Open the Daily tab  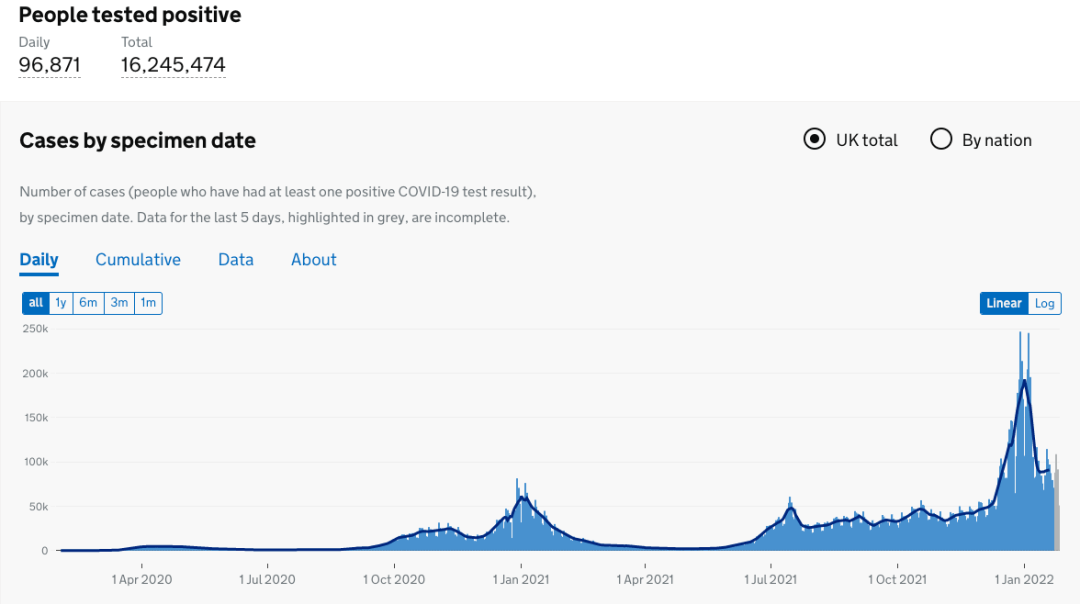click(39, 260)
